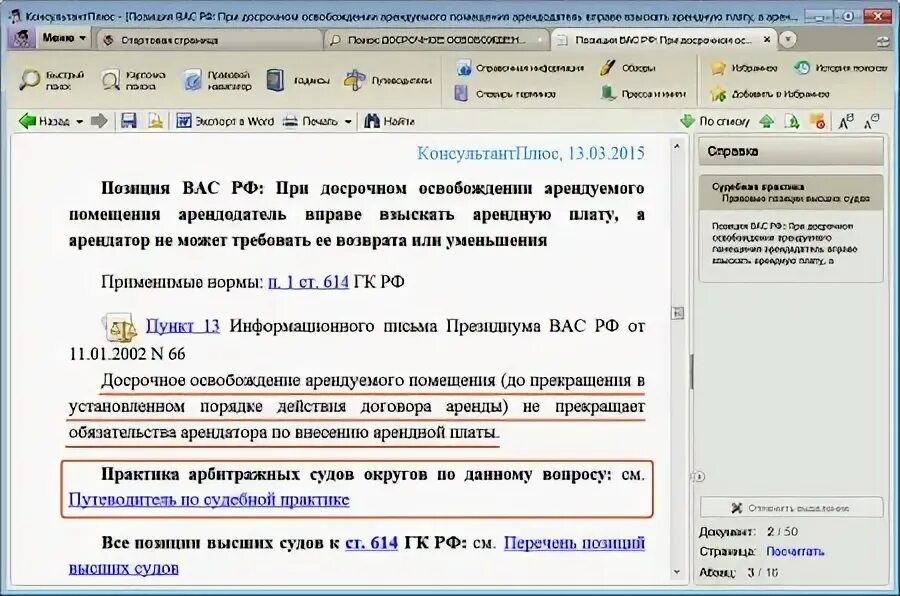Screen dimensions: 900x596
Task: Expand Печать dropdown arrow
Action: (348, 121)
